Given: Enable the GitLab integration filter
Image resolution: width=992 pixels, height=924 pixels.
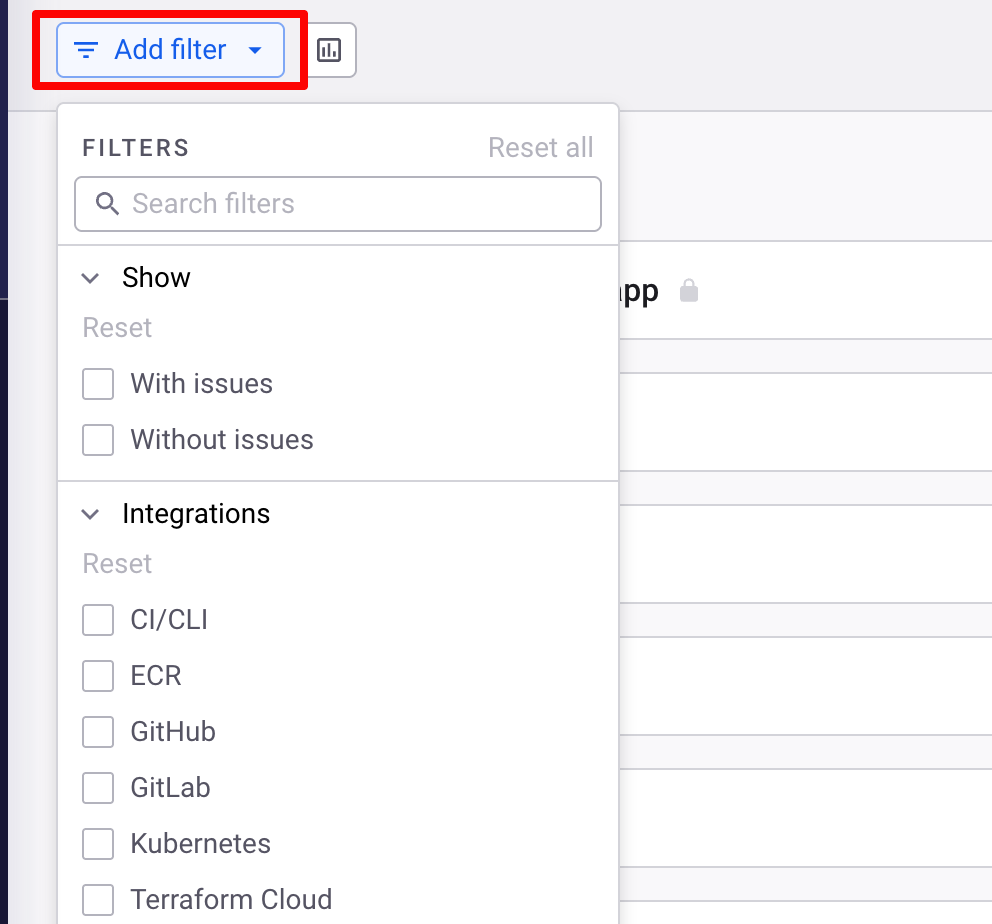Looking at the screenshot, I should click(x=98, y=788).
